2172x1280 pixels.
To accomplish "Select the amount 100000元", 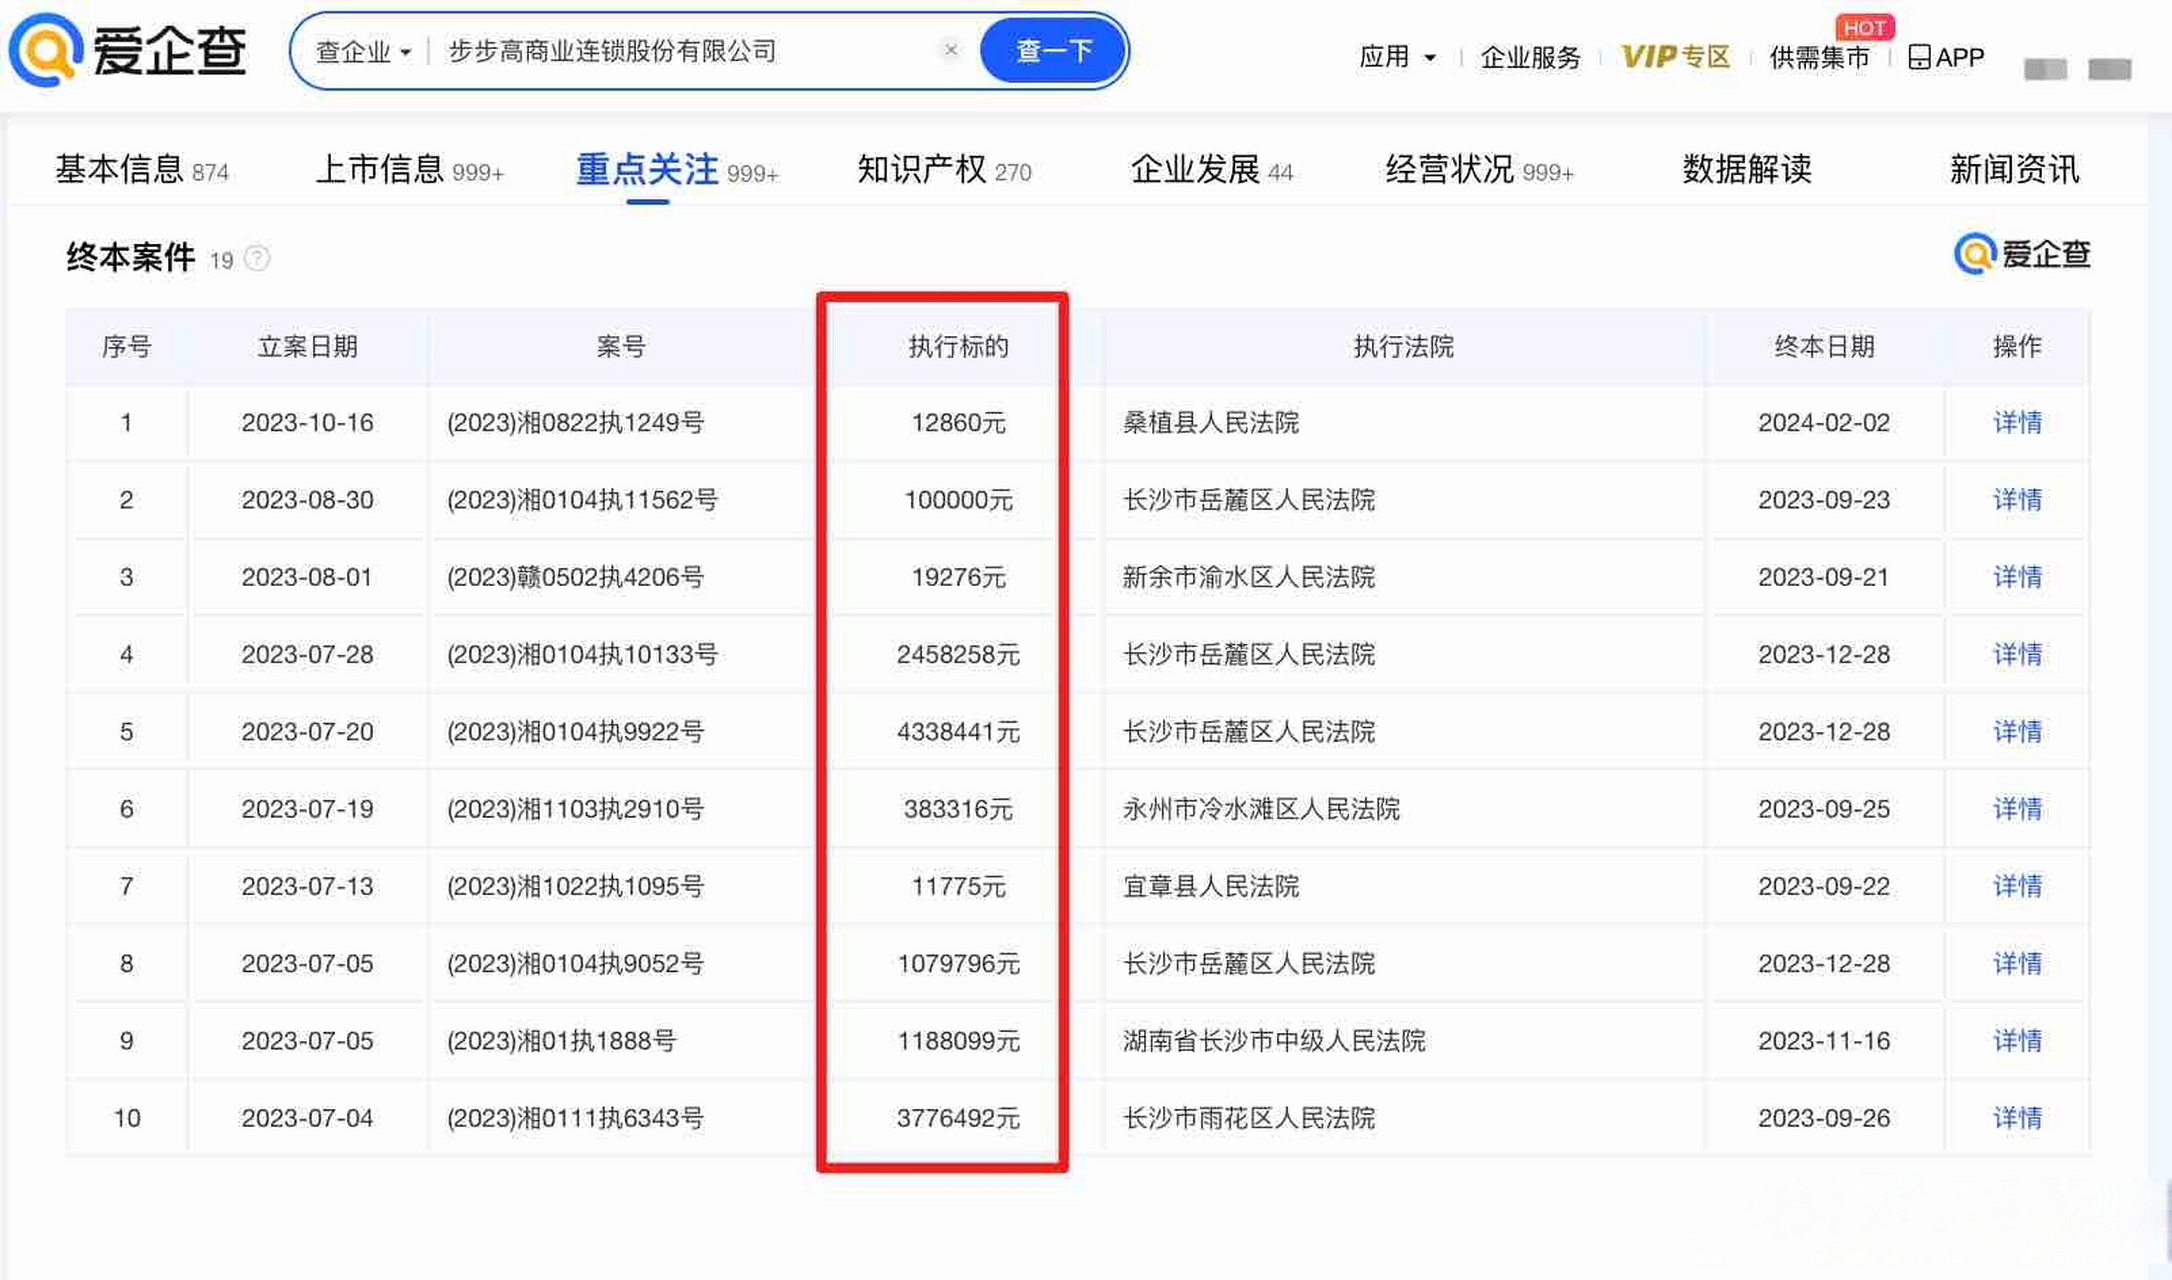I will [x=958, y=499].
